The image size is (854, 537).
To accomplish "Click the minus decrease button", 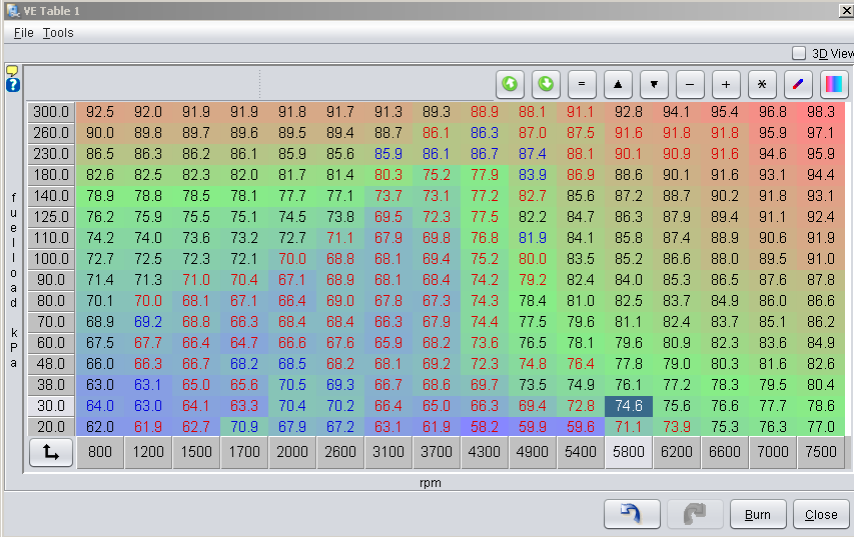I will pos(690,84).
